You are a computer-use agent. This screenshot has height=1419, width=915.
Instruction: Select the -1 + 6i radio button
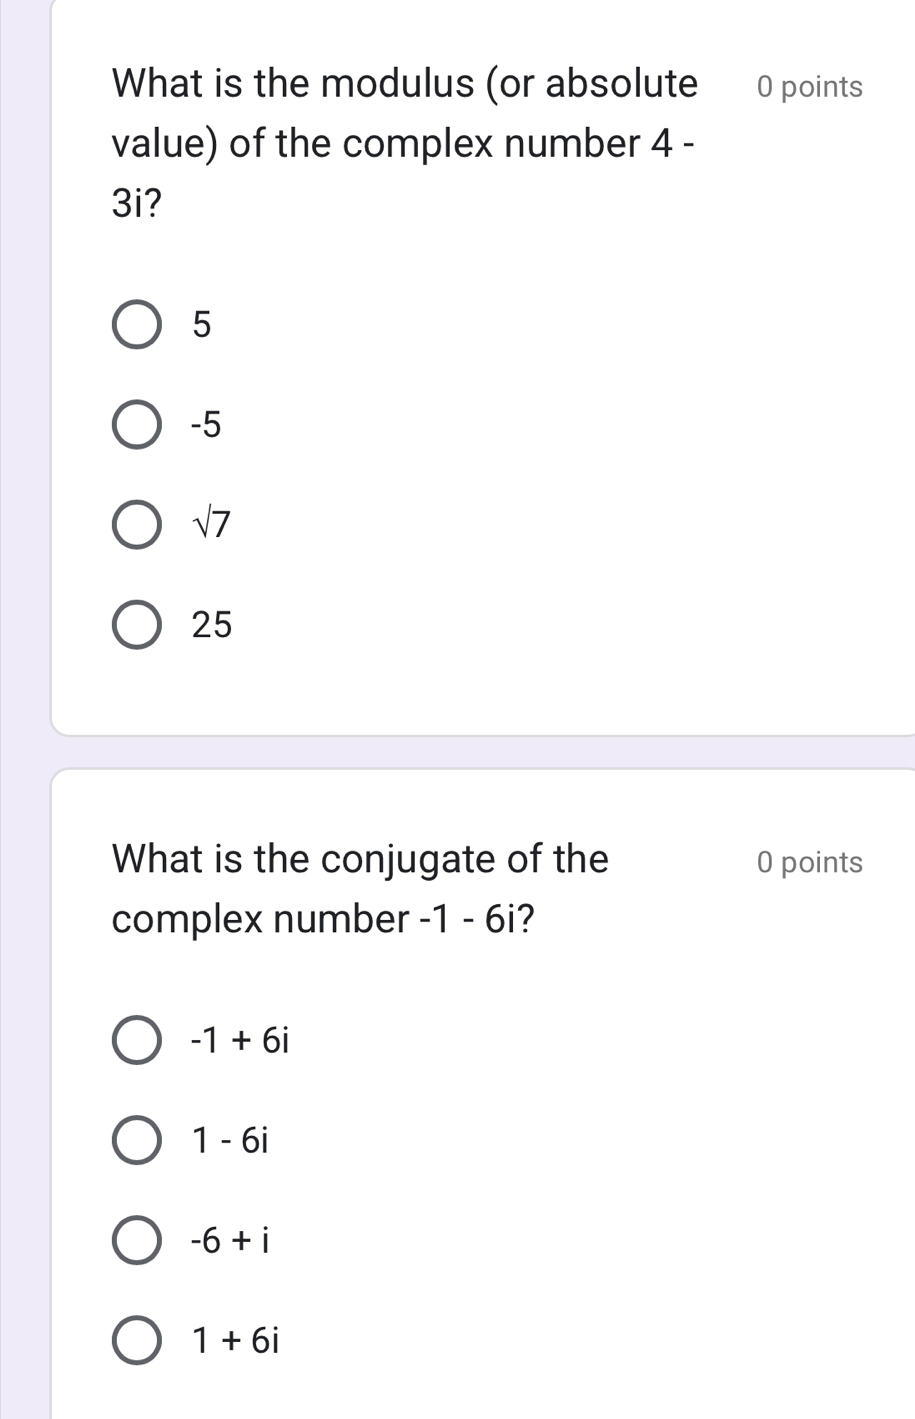point(136,1041)
